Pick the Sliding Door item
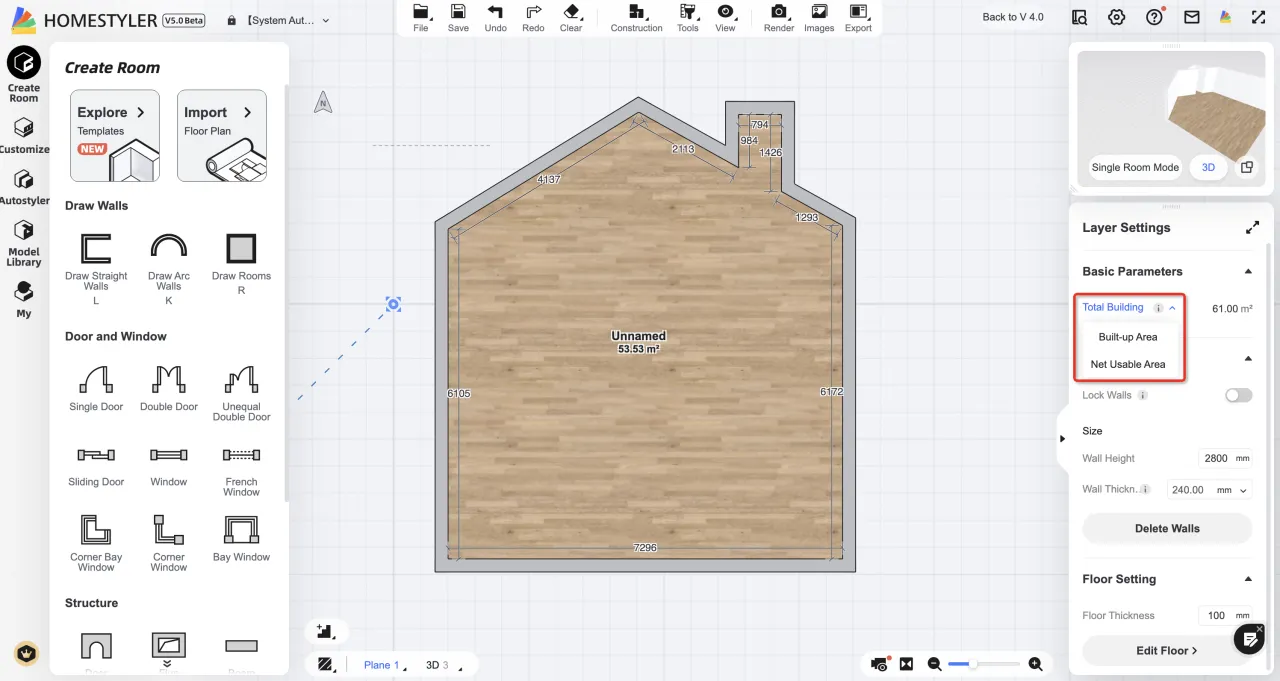This screenshot has height=681, width=1280. click(96, 466)
